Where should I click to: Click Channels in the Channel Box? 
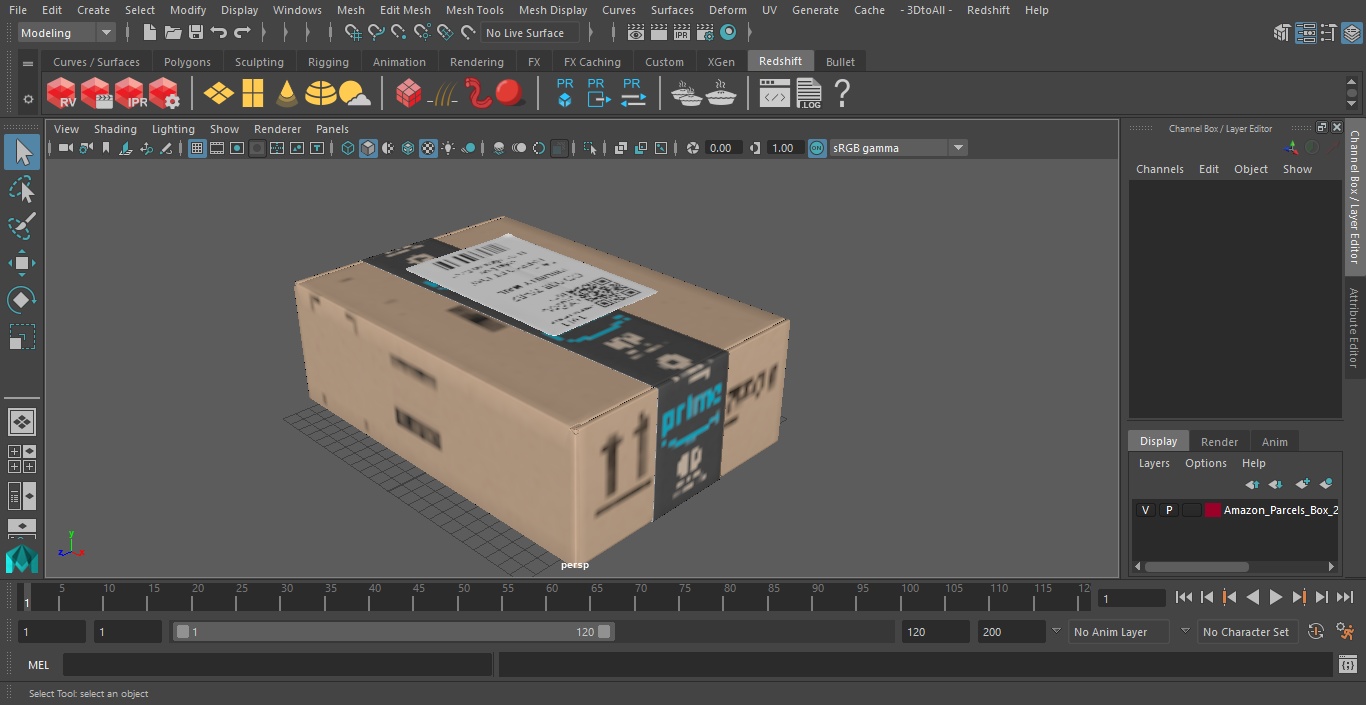coord(1159,169)
